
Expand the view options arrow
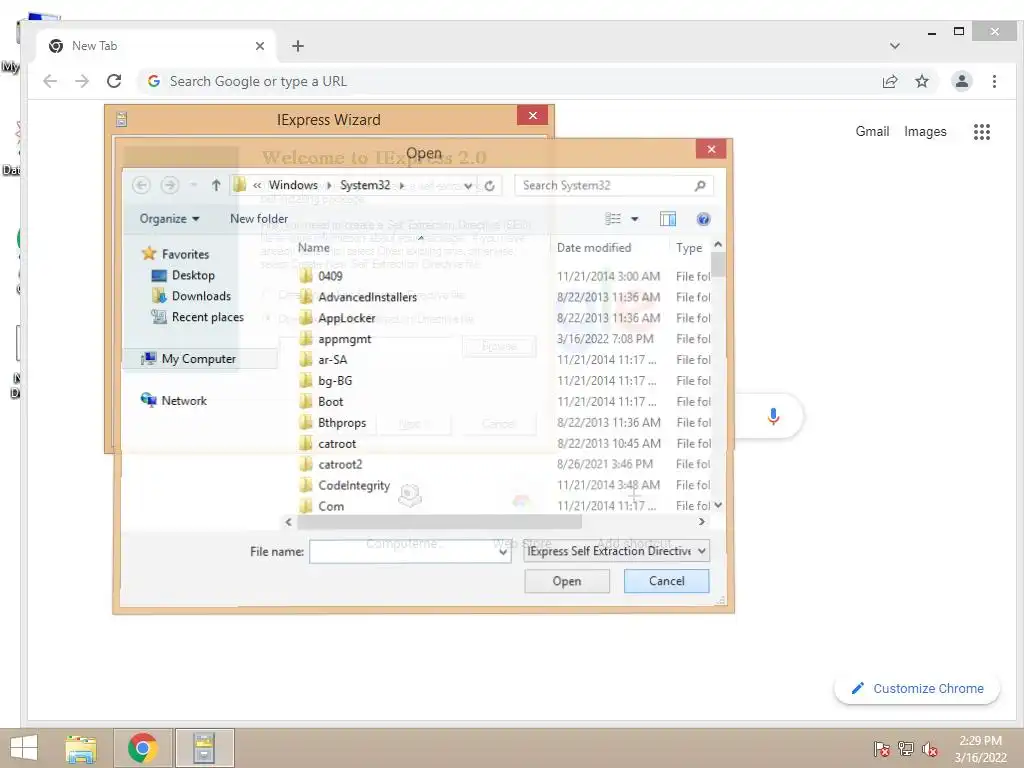point(634,219)
